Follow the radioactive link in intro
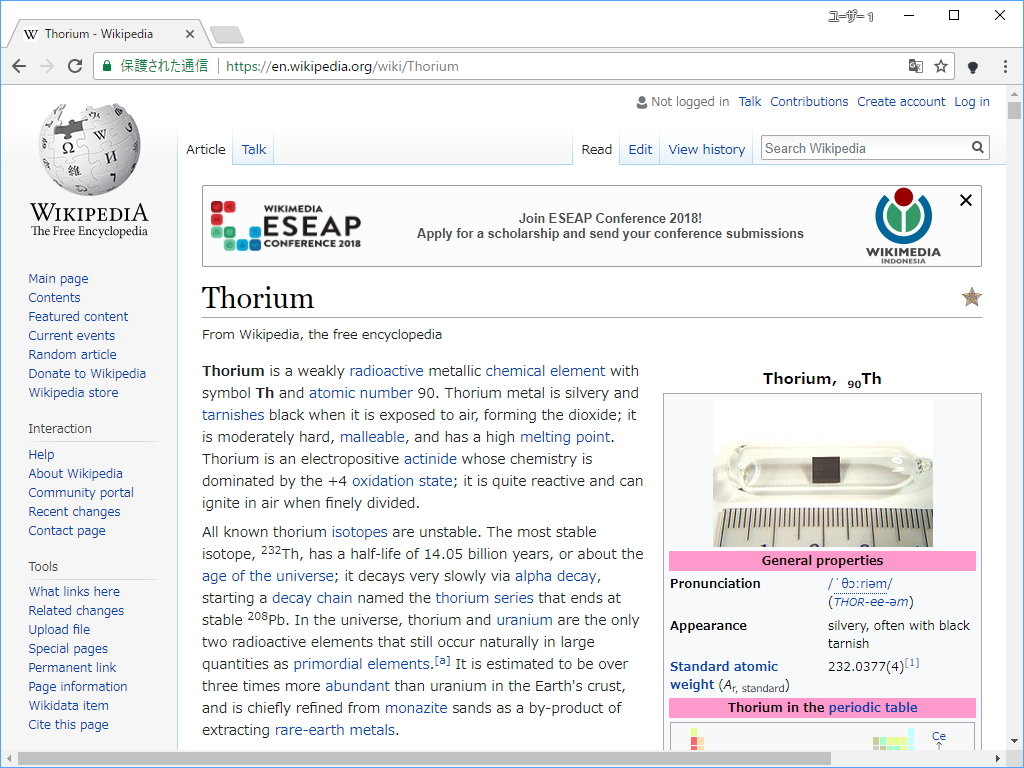 pyautogui.click(x=386, y=371)
